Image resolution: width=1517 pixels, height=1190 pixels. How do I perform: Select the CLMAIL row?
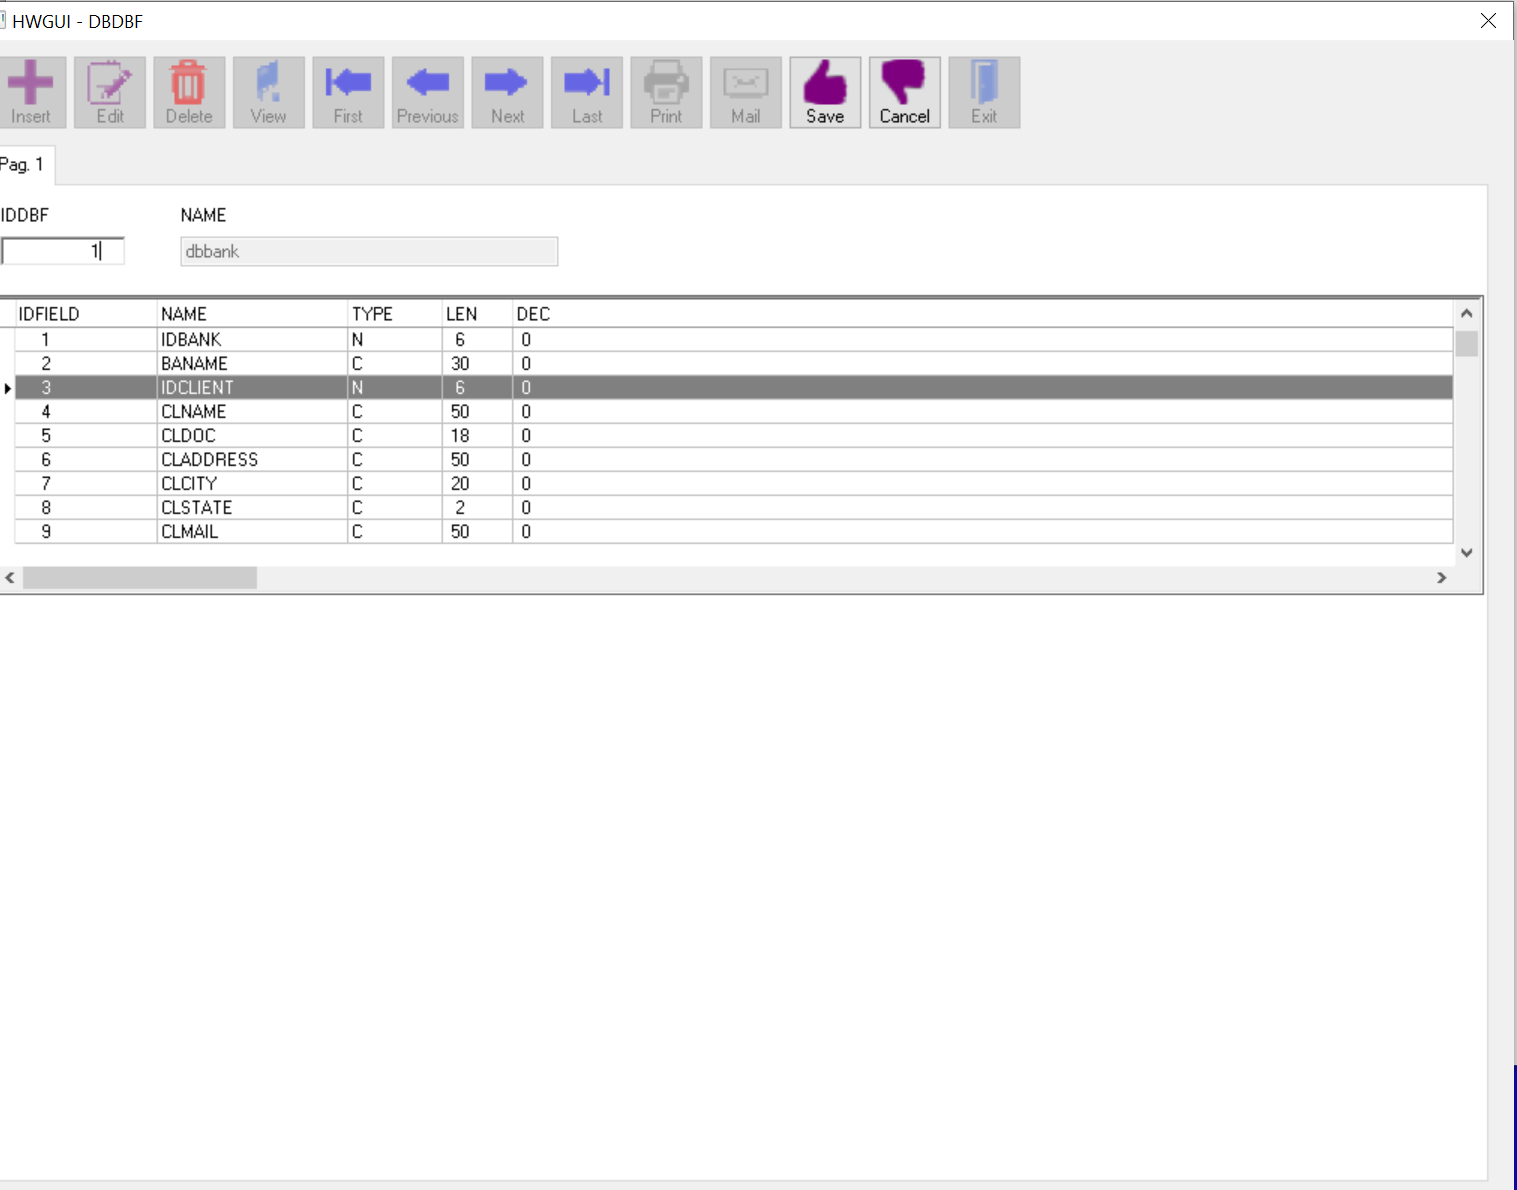pyautogui.click(x=734, y=532)
